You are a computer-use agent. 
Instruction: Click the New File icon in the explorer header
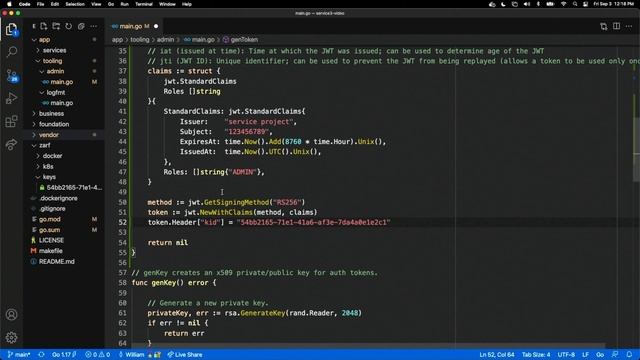point(44,26)
